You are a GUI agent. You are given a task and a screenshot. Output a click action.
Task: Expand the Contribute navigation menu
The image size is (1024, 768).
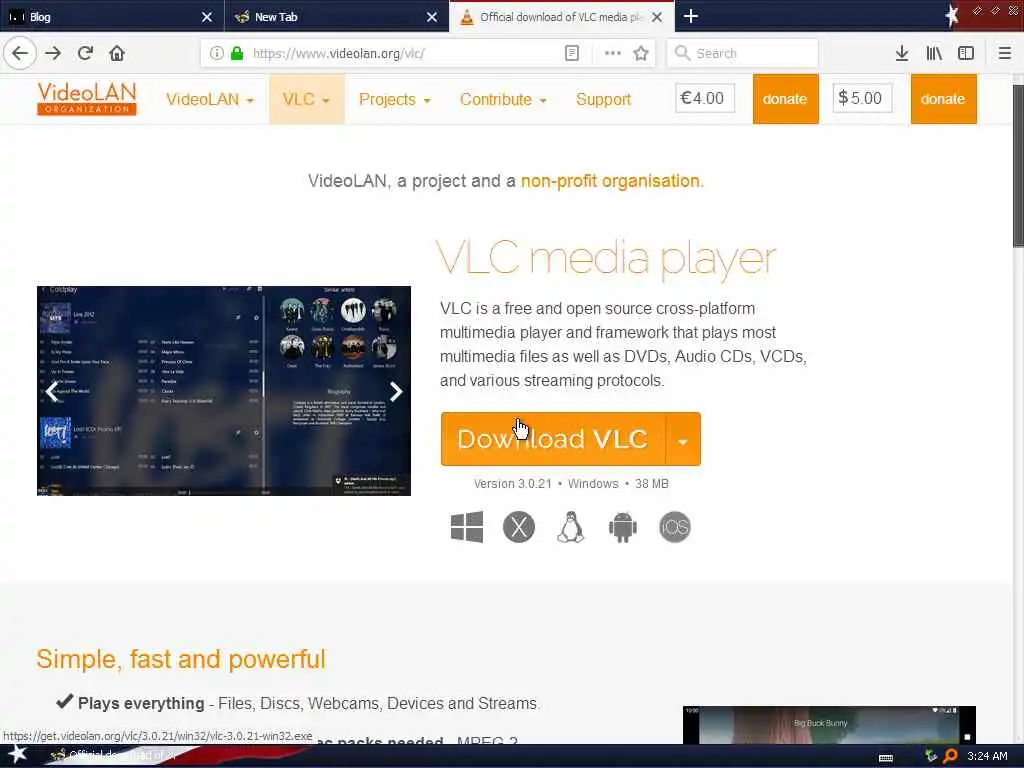coord(503,99)
